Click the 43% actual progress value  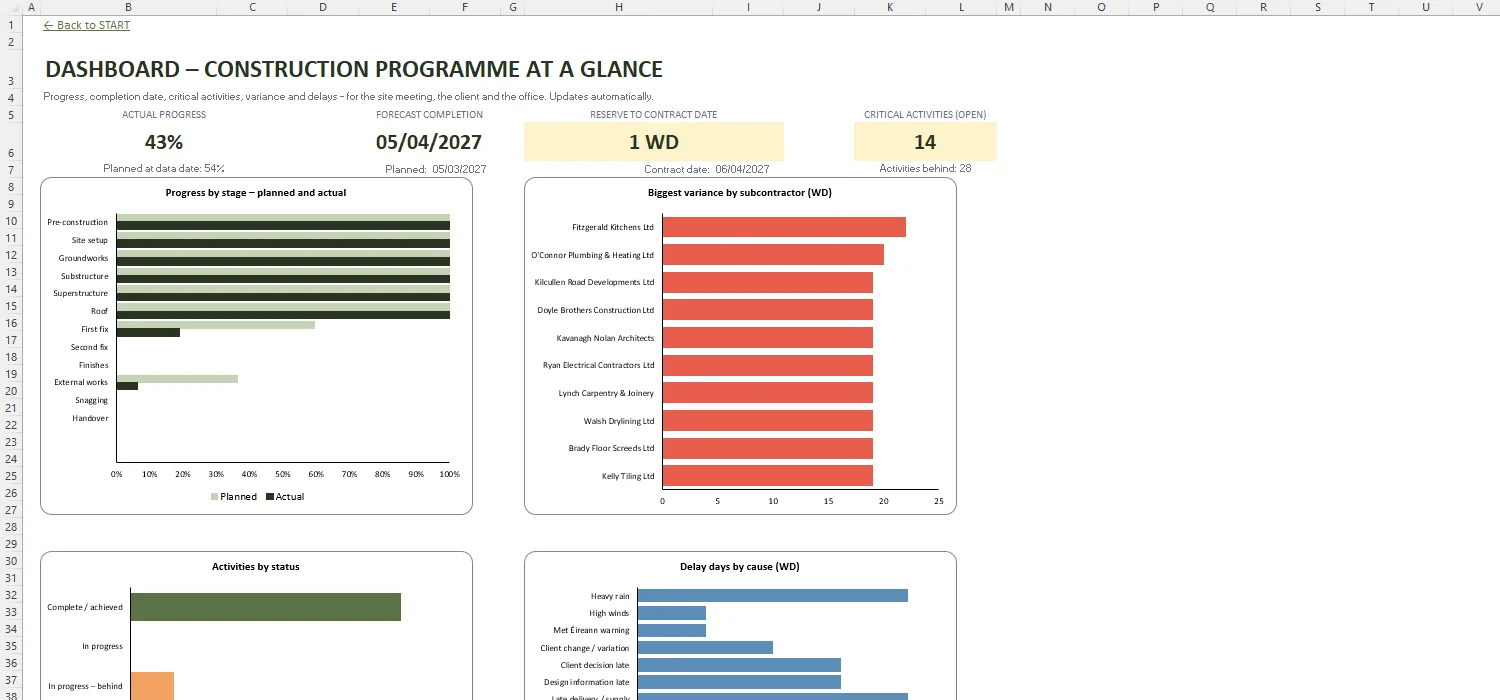pos(164,142)
